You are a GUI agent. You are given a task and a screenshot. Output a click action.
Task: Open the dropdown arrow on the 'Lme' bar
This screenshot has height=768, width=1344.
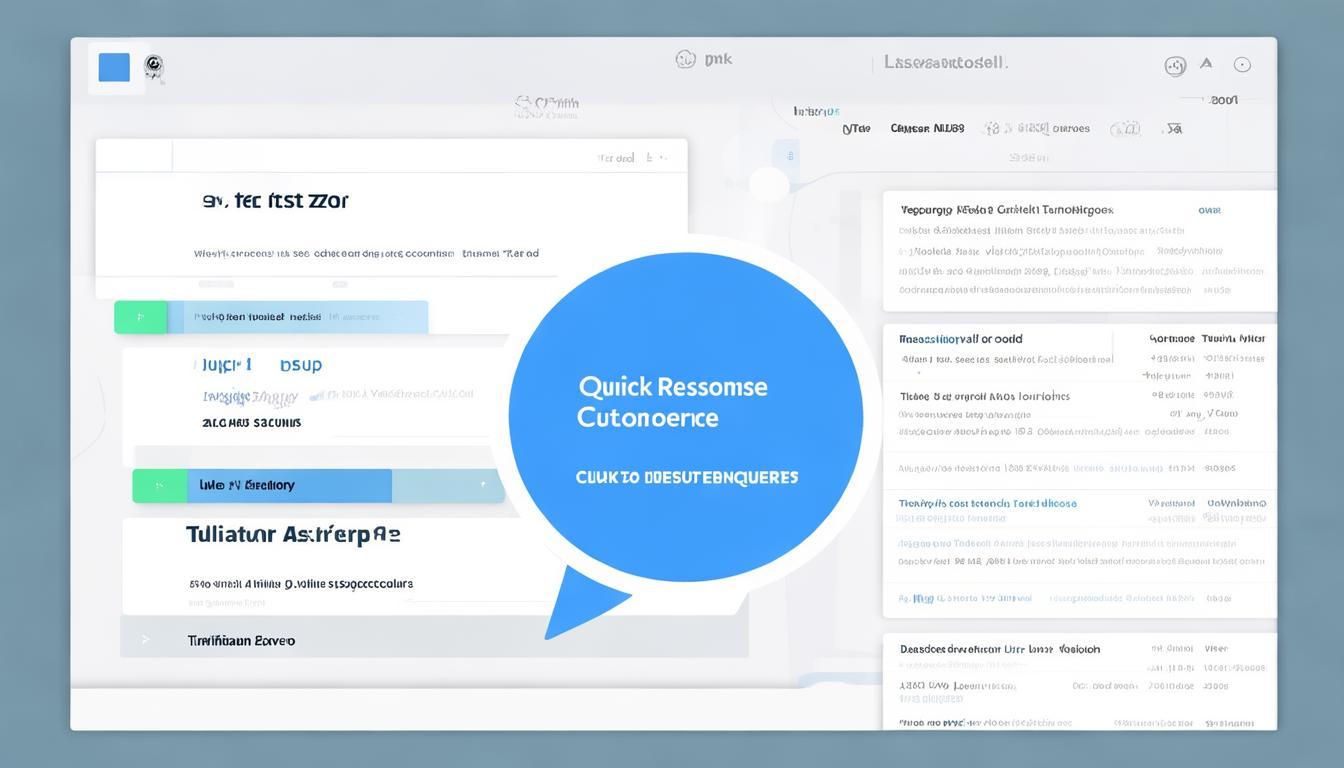click(x=483, y=486)
